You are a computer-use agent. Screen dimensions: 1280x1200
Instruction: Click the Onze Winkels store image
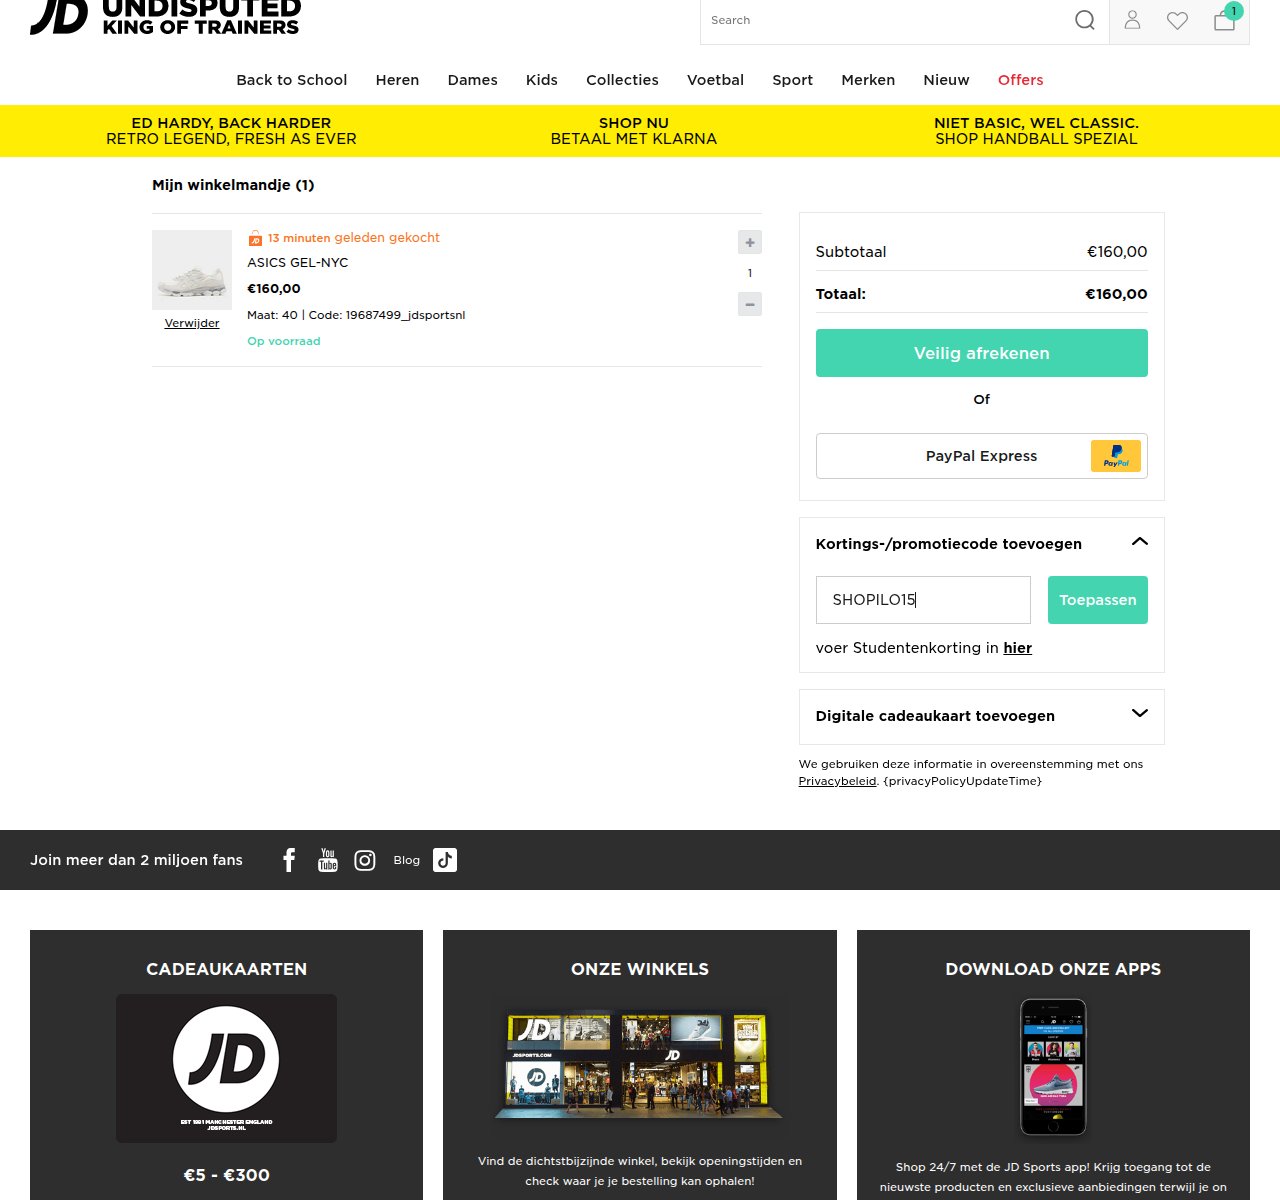click(640, 1065)
